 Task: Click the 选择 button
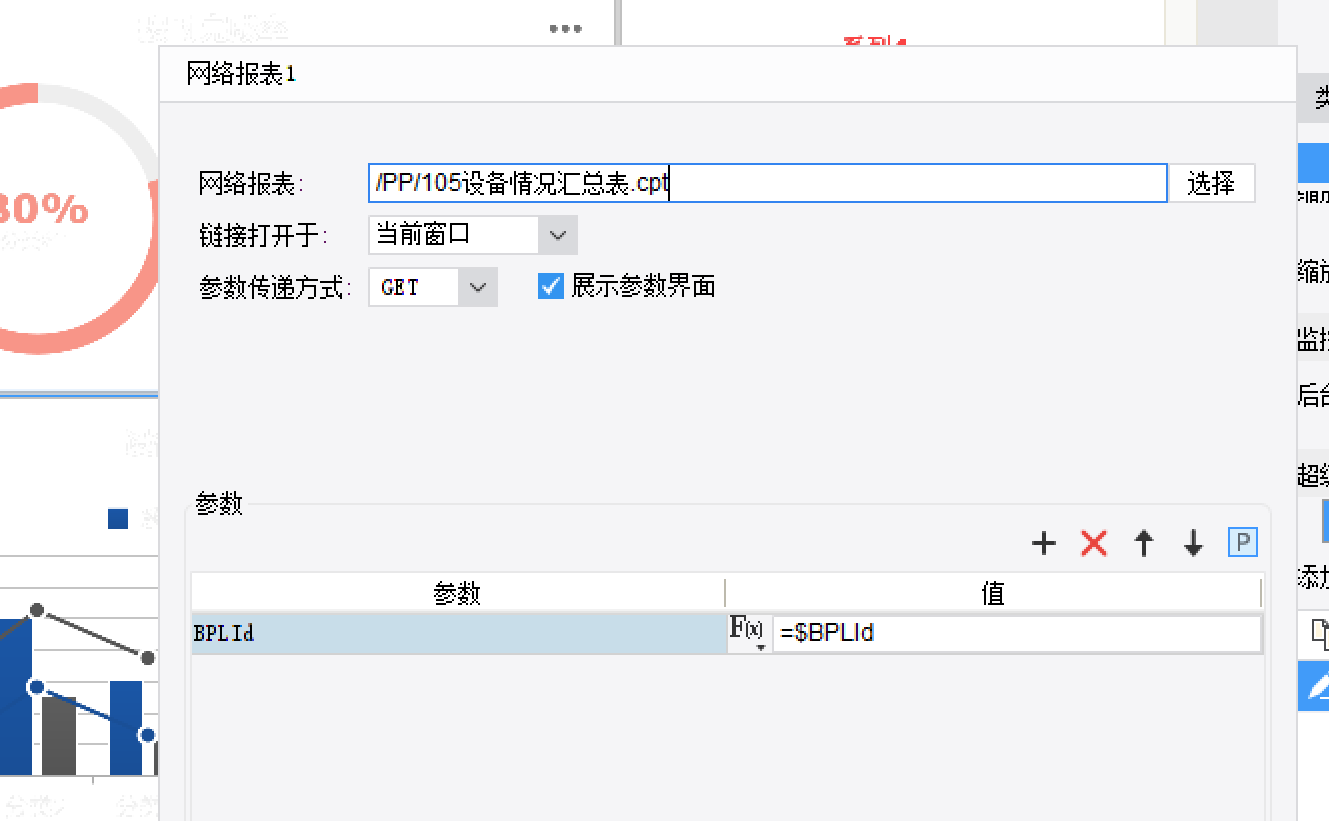coord(1211,183)
